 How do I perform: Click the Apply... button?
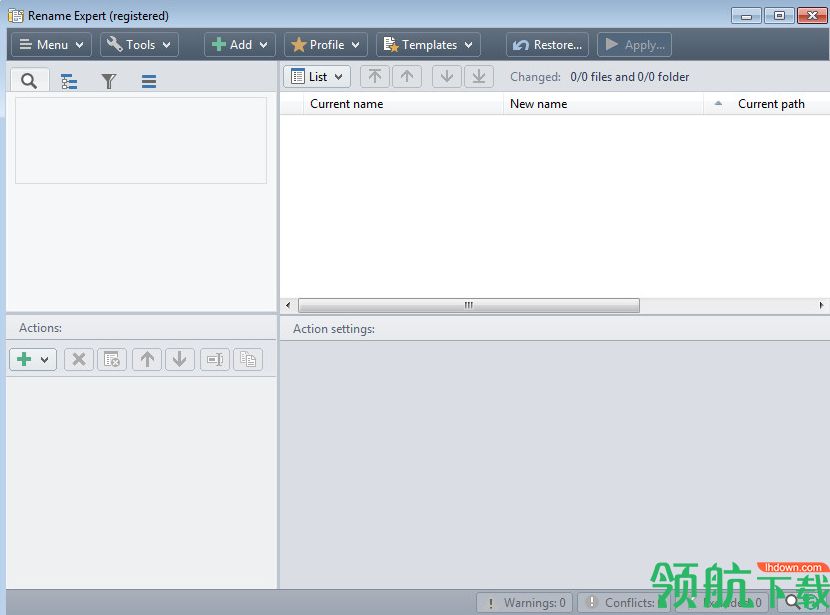click(x=634, y=45)
